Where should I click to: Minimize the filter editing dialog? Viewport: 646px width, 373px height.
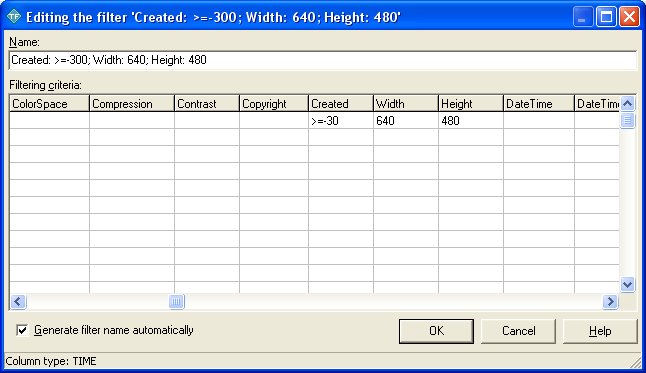(x=583, y=17)
